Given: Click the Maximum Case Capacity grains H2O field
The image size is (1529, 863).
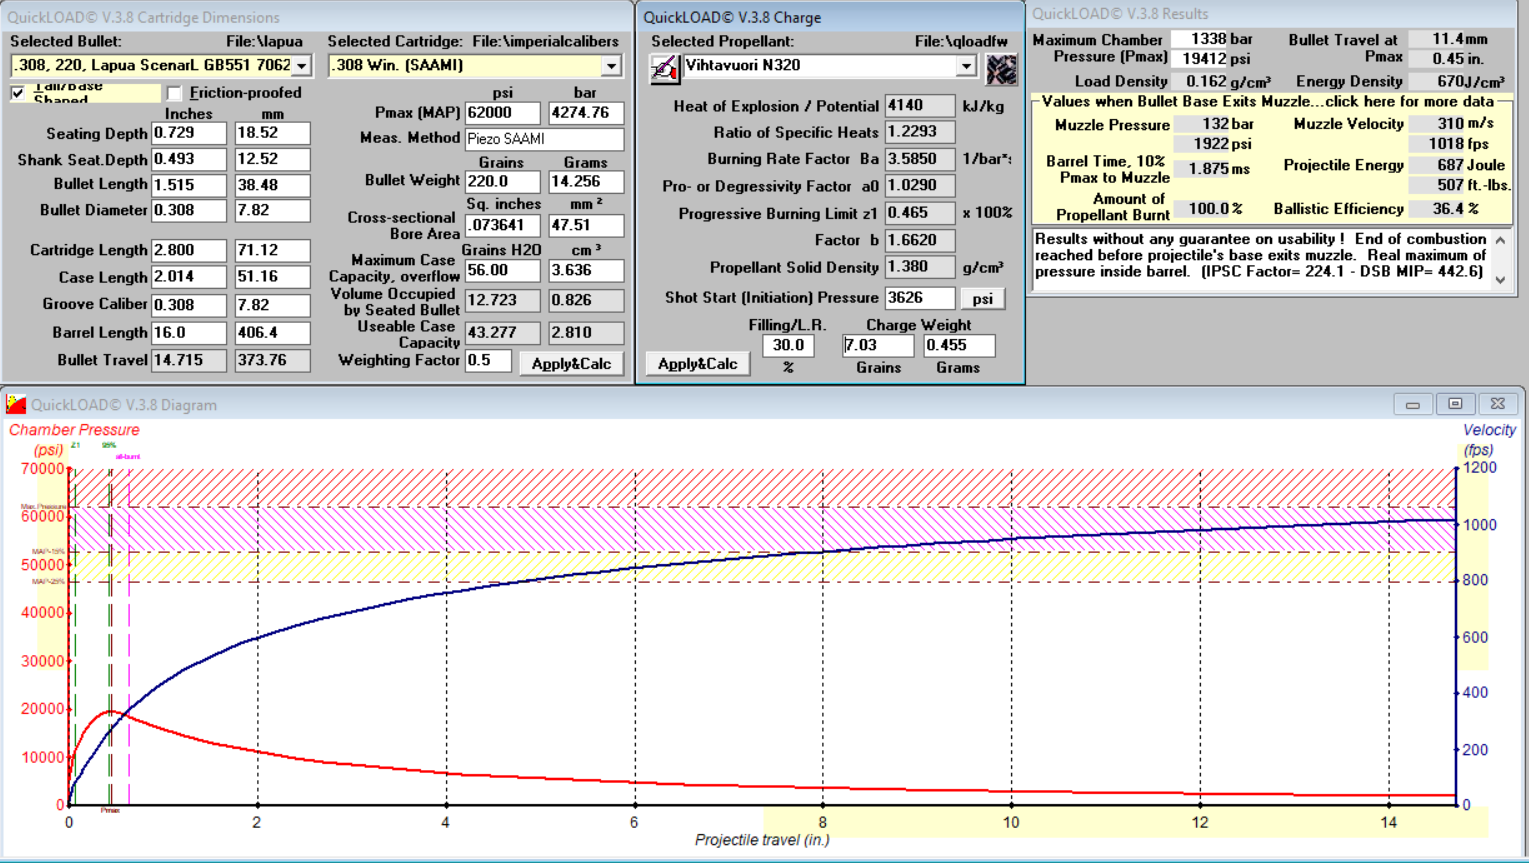Looking at the screenshot, I should coord(502,270).
